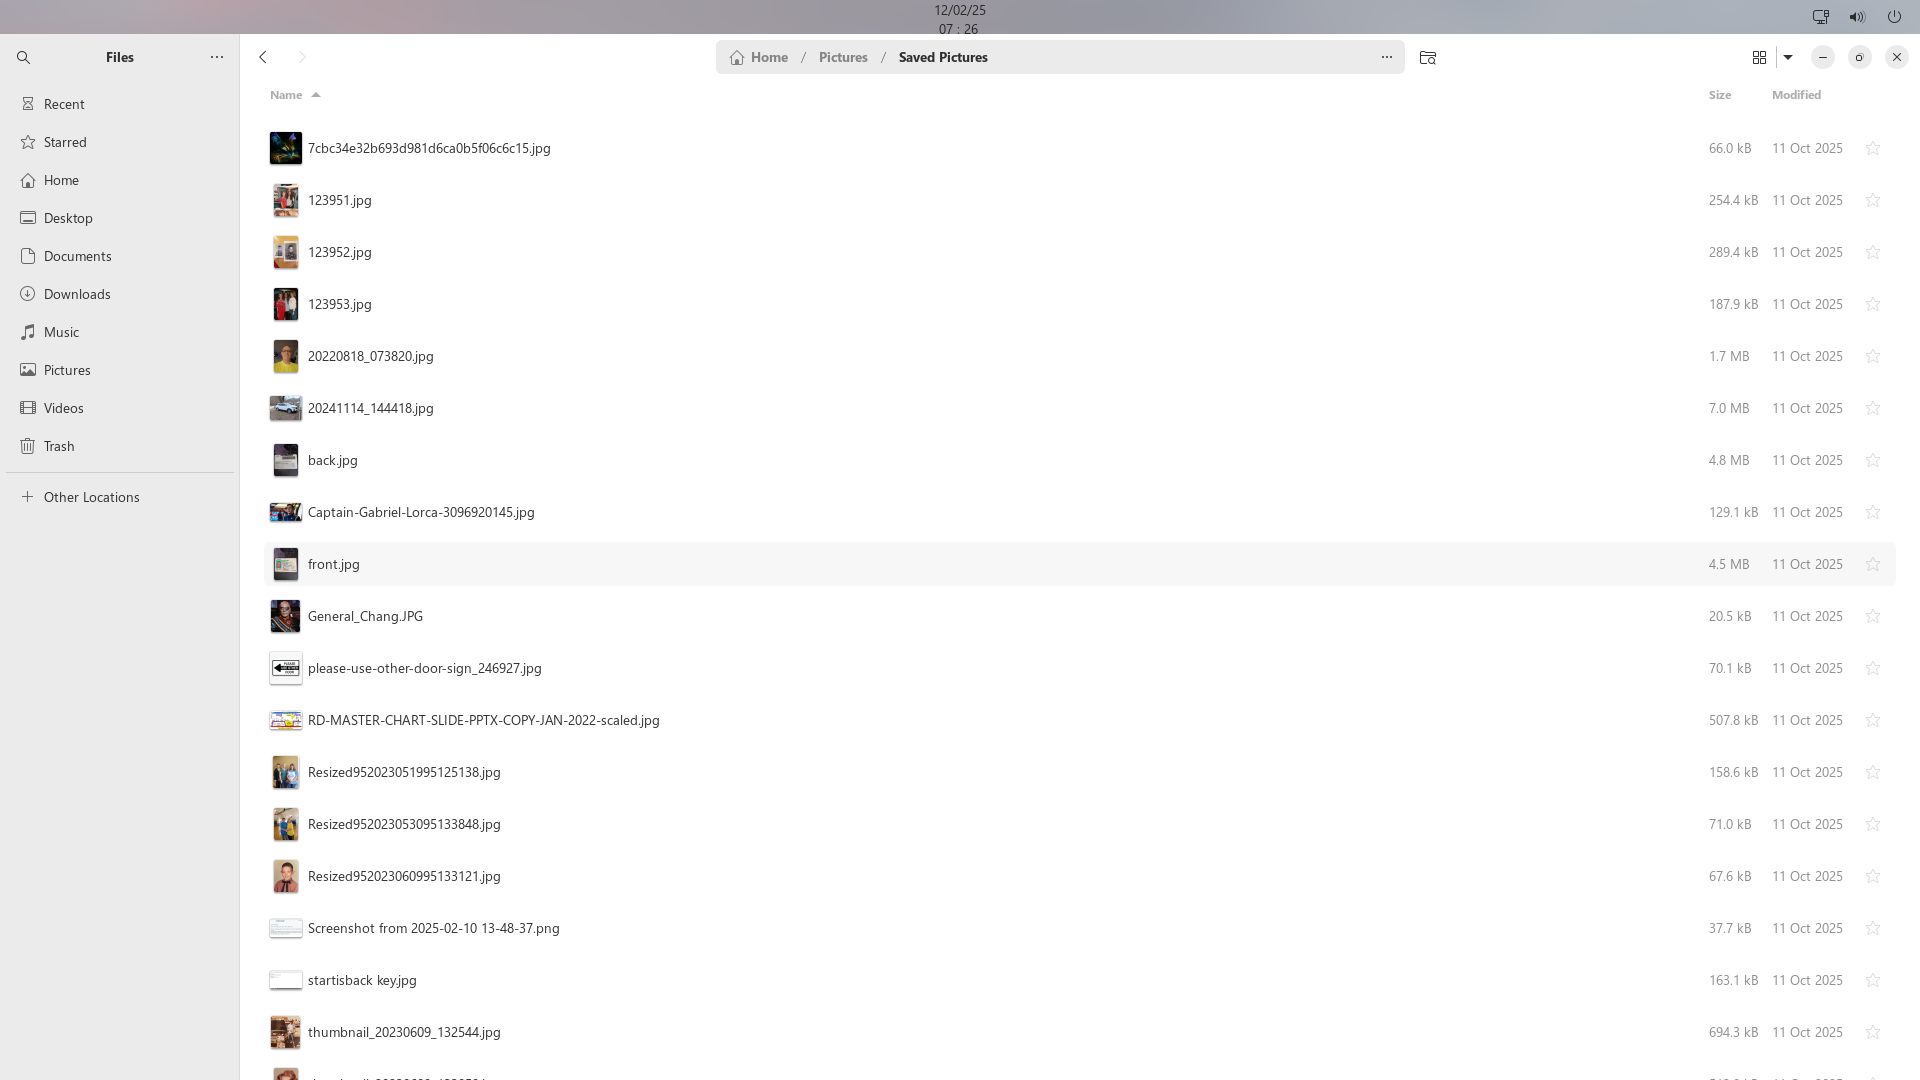Viewport: 1920px width, 1080px height.
Task: Toggle the star for General_Chang.JPG
Action: click(1873, 616)
